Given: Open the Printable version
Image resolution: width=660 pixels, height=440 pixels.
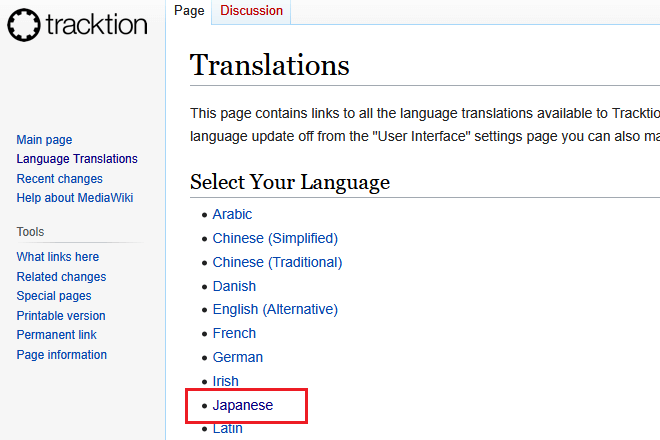Looking at the screenshot, I should (61, 316).
